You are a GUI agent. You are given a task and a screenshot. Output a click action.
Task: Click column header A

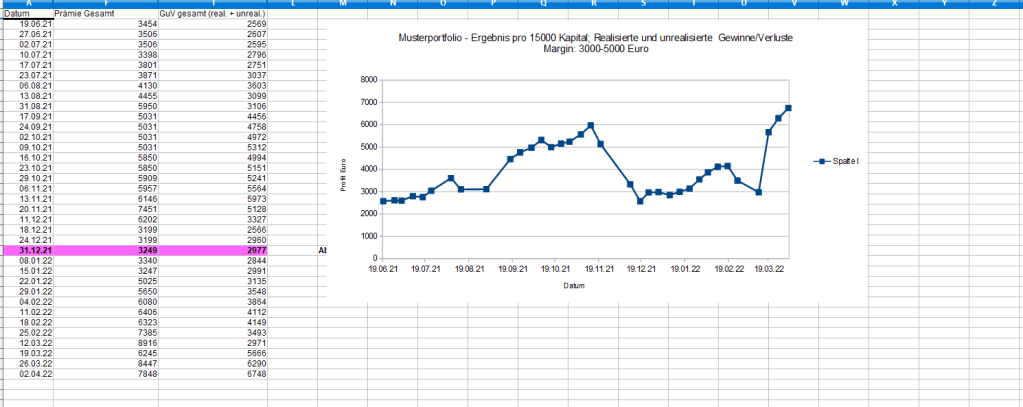pyautogui.click(x=27, y=4)
